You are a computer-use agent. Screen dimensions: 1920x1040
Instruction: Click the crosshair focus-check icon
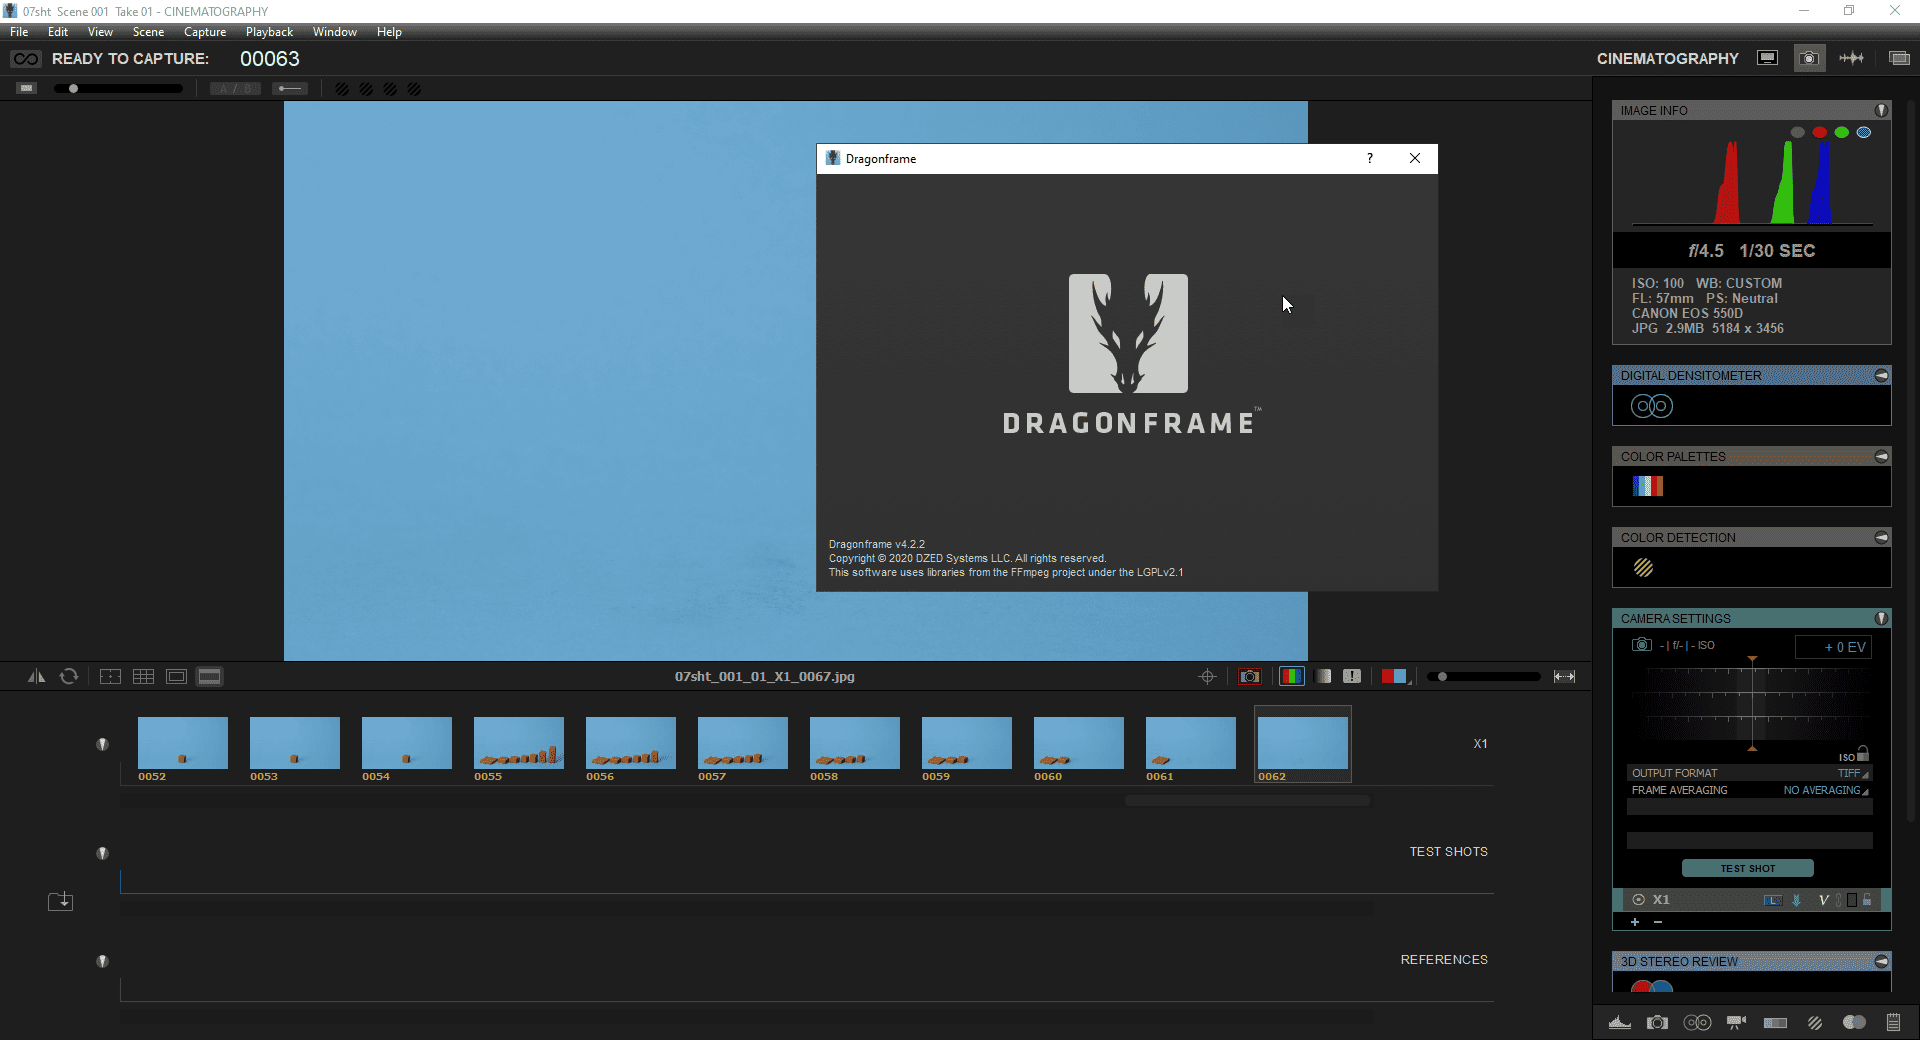pyautogui.click(x=1207, y=677)
